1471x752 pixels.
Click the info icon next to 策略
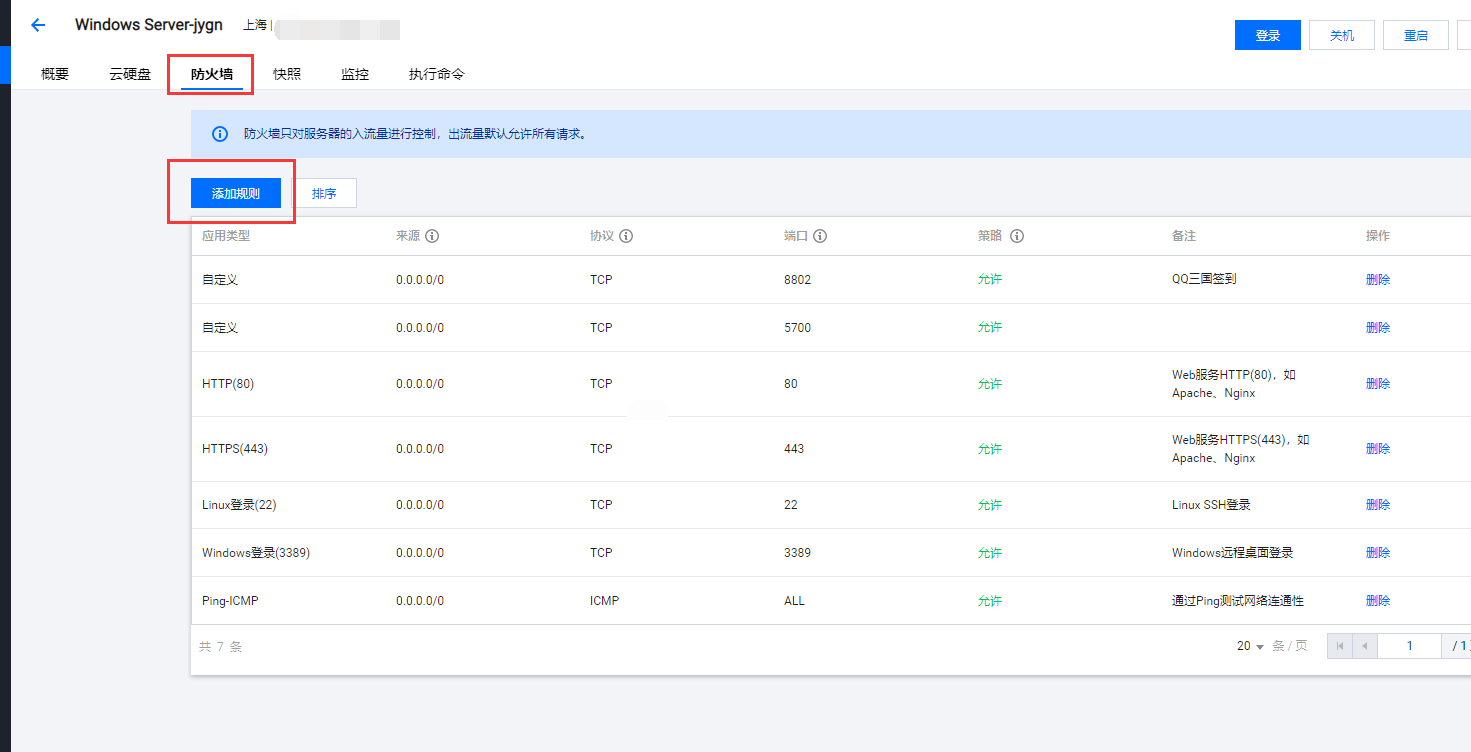1017,237
